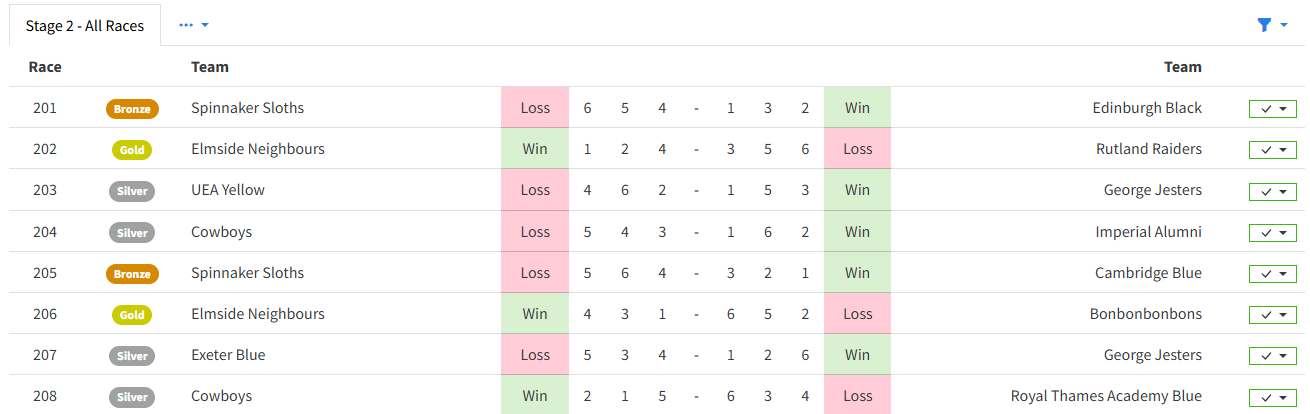1310x414 pixels.
Task: Click the Royal Thames Academy Blue team
Action: tap(1106, 396)
